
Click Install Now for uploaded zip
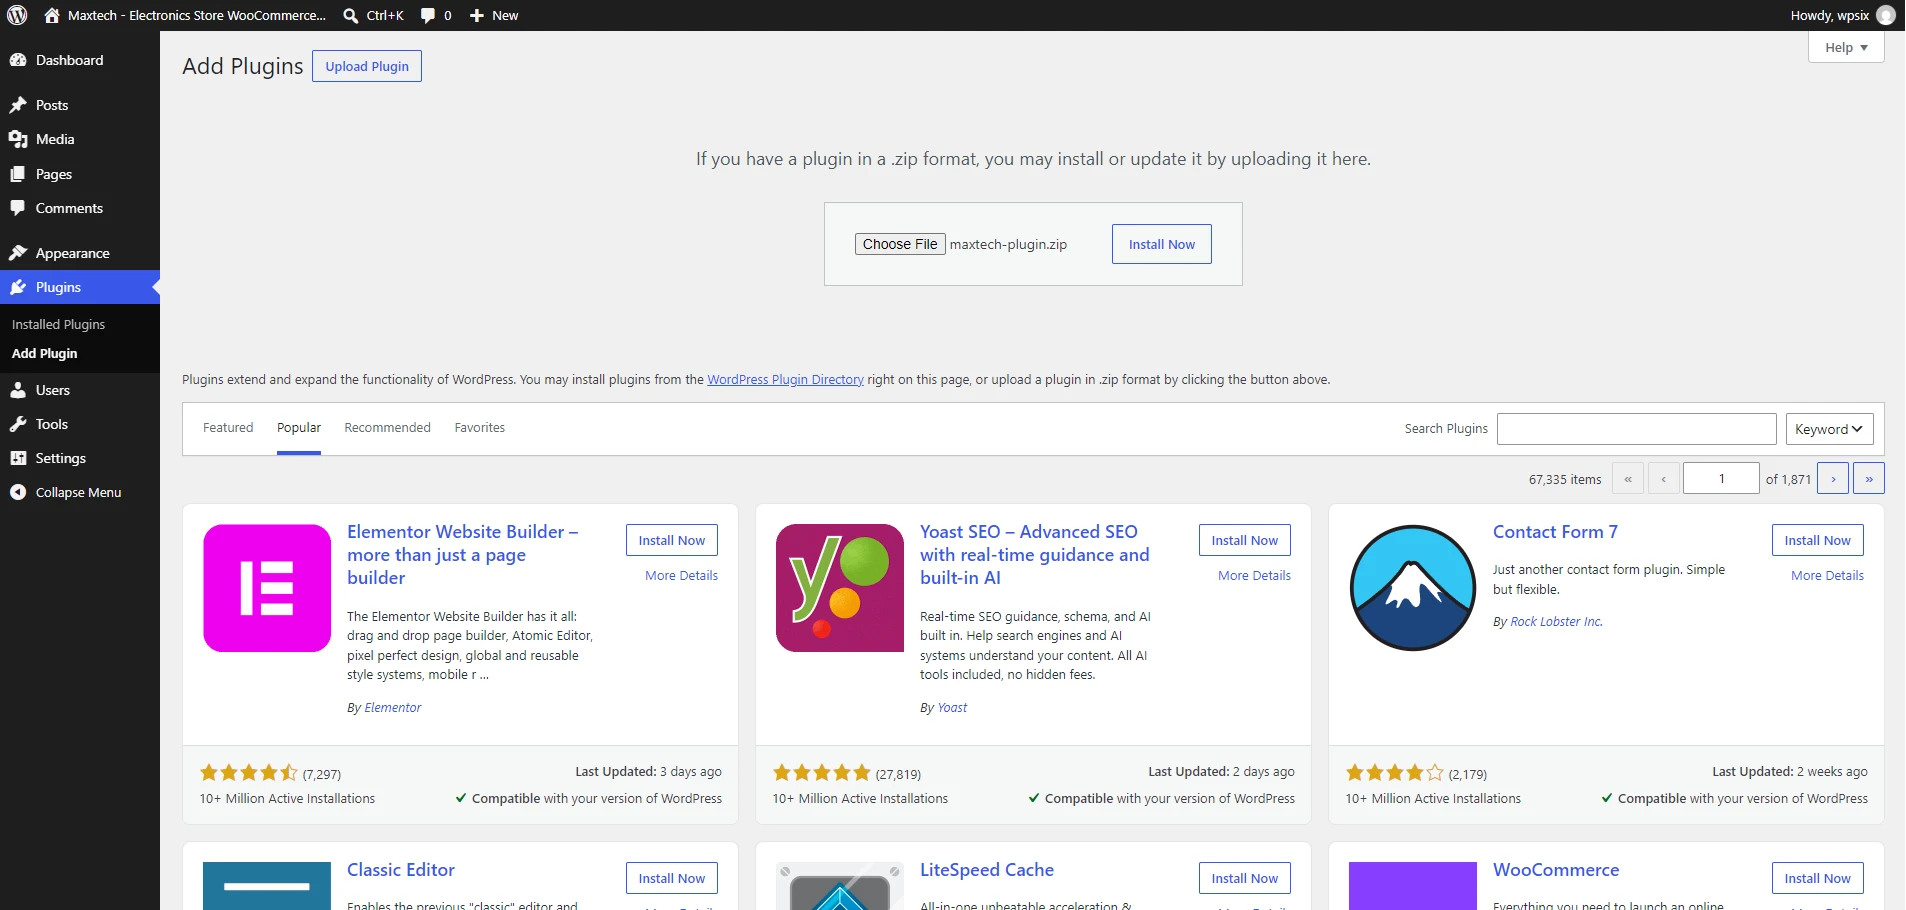[1162, 244]
